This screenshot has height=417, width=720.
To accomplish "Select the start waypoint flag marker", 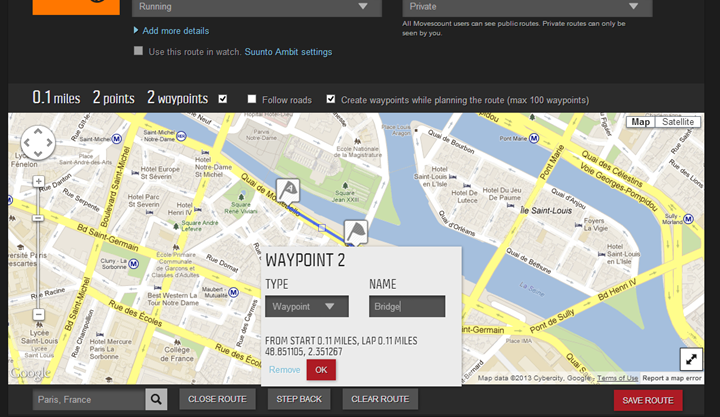I will click(288, 191).
